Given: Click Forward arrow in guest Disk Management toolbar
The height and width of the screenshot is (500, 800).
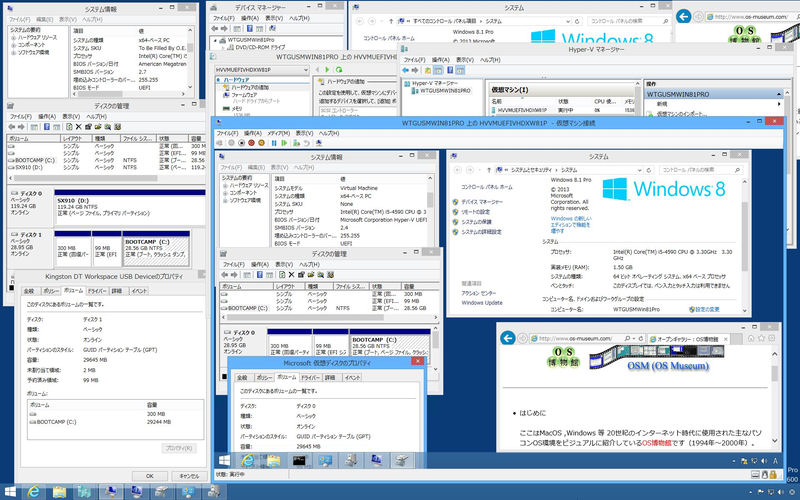Looking at the screenshot, I should coord(234,274).
